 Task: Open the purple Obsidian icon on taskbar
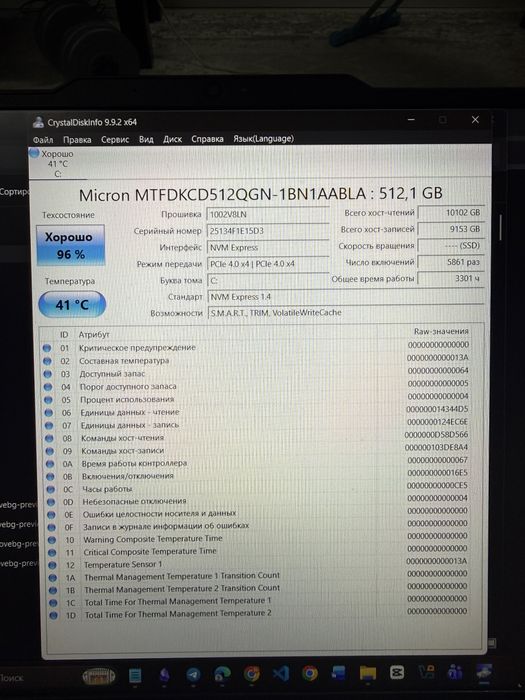[x=164, y=675]
